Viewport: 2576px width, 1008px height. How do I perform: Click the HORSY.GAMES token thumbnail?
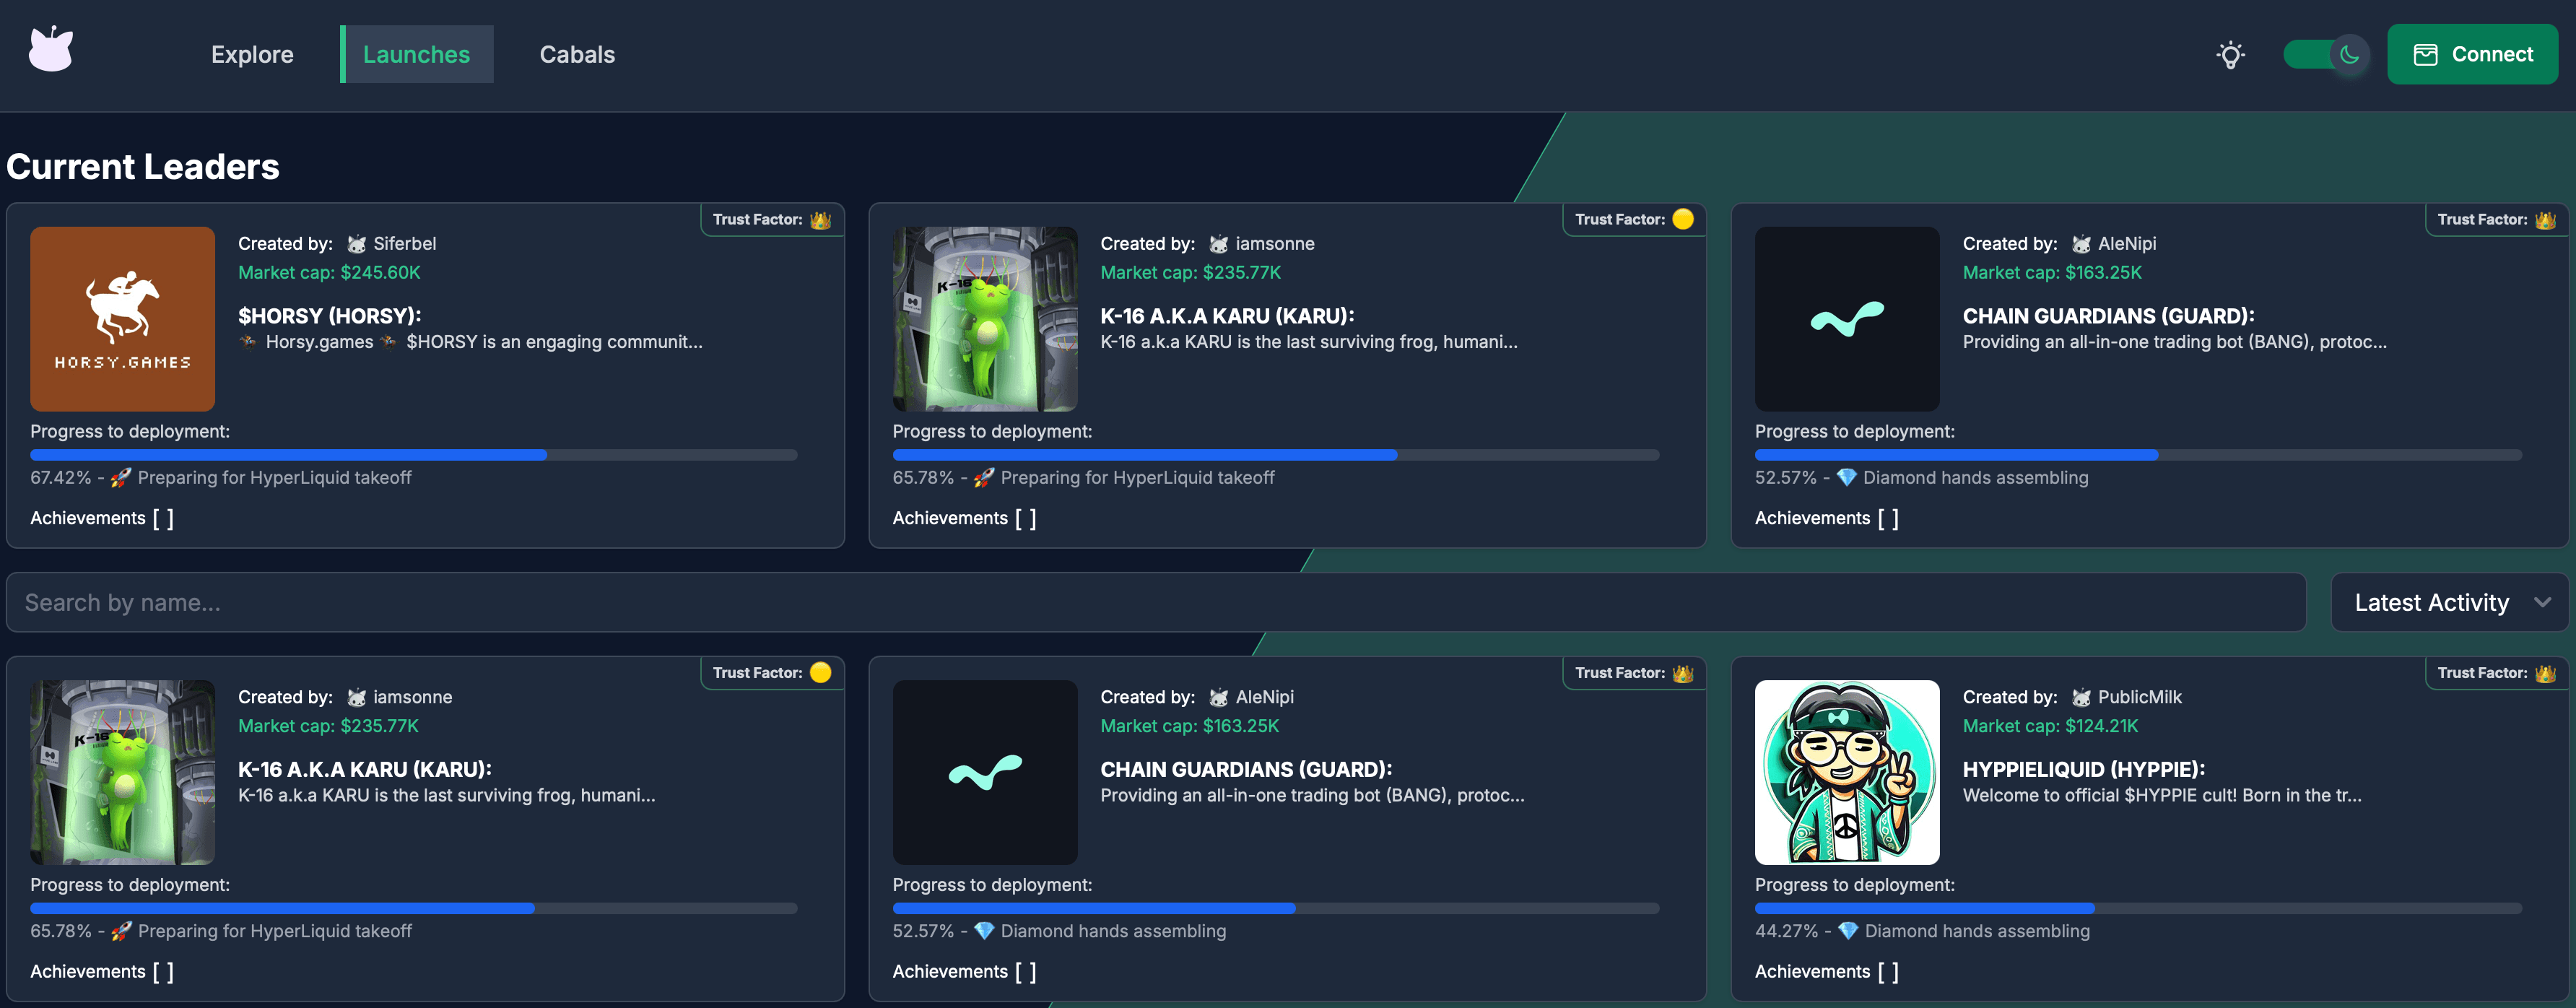123,319
